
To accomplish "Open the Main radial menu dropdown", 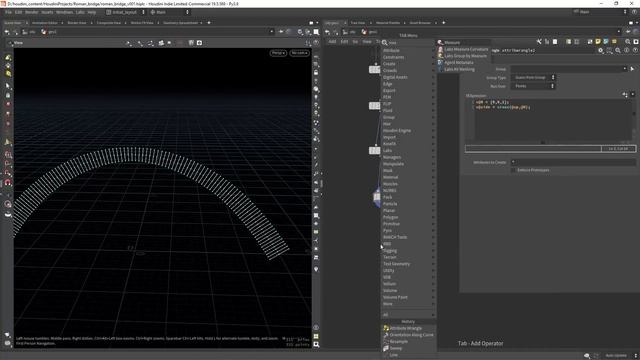I will (x=169, y=12).
